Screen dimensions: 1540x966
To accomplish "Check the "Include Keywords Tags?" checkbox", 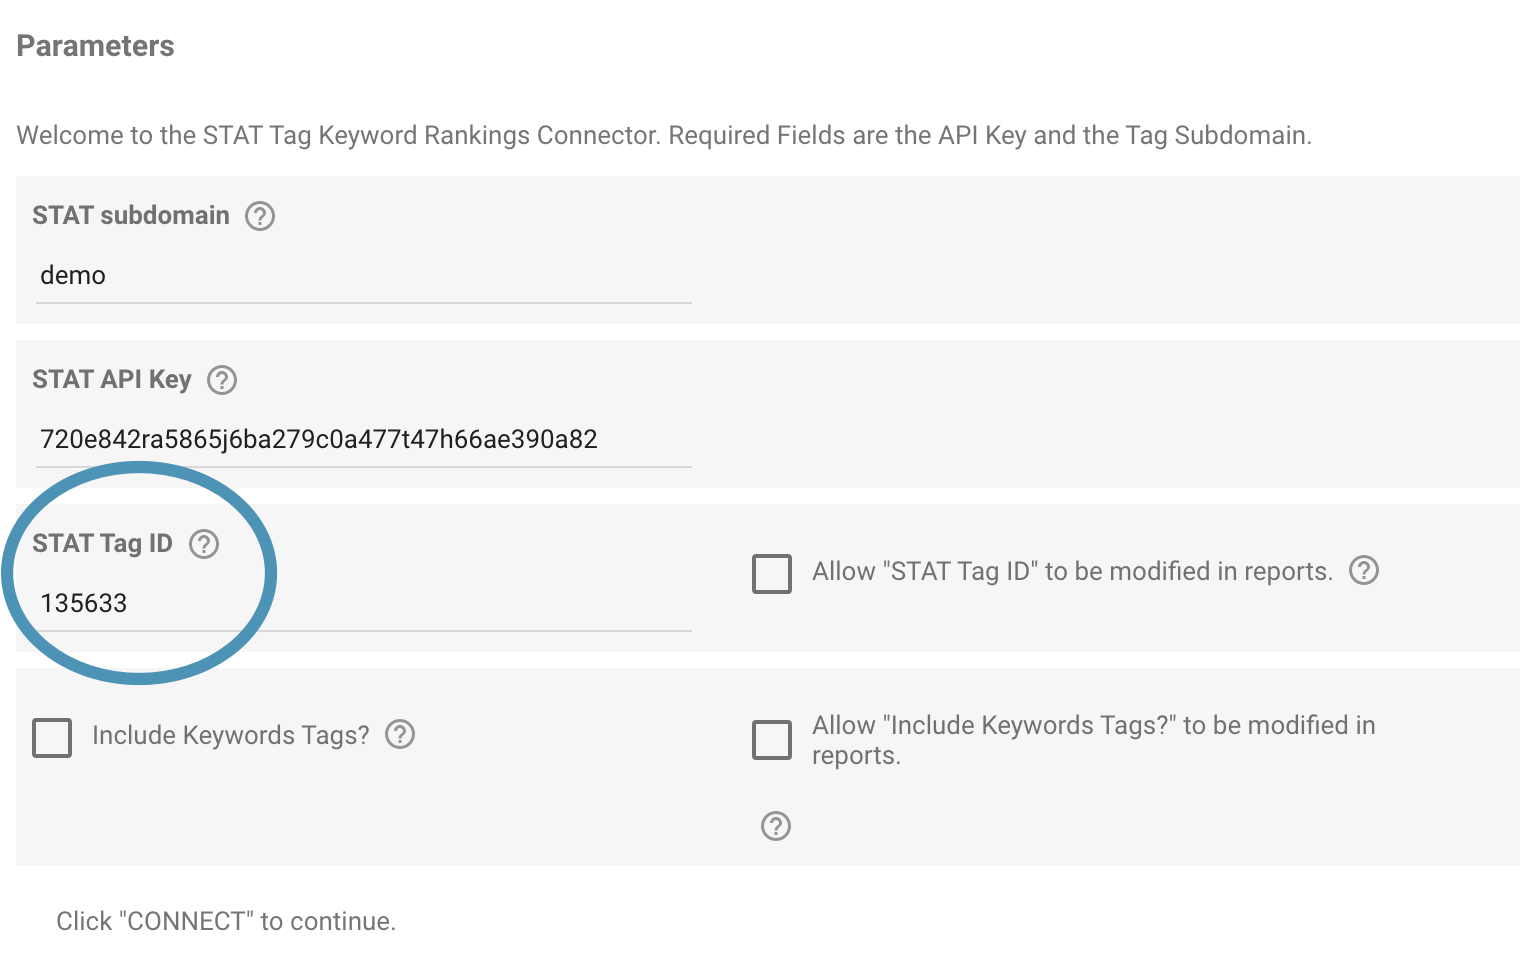I will (51, 738).
